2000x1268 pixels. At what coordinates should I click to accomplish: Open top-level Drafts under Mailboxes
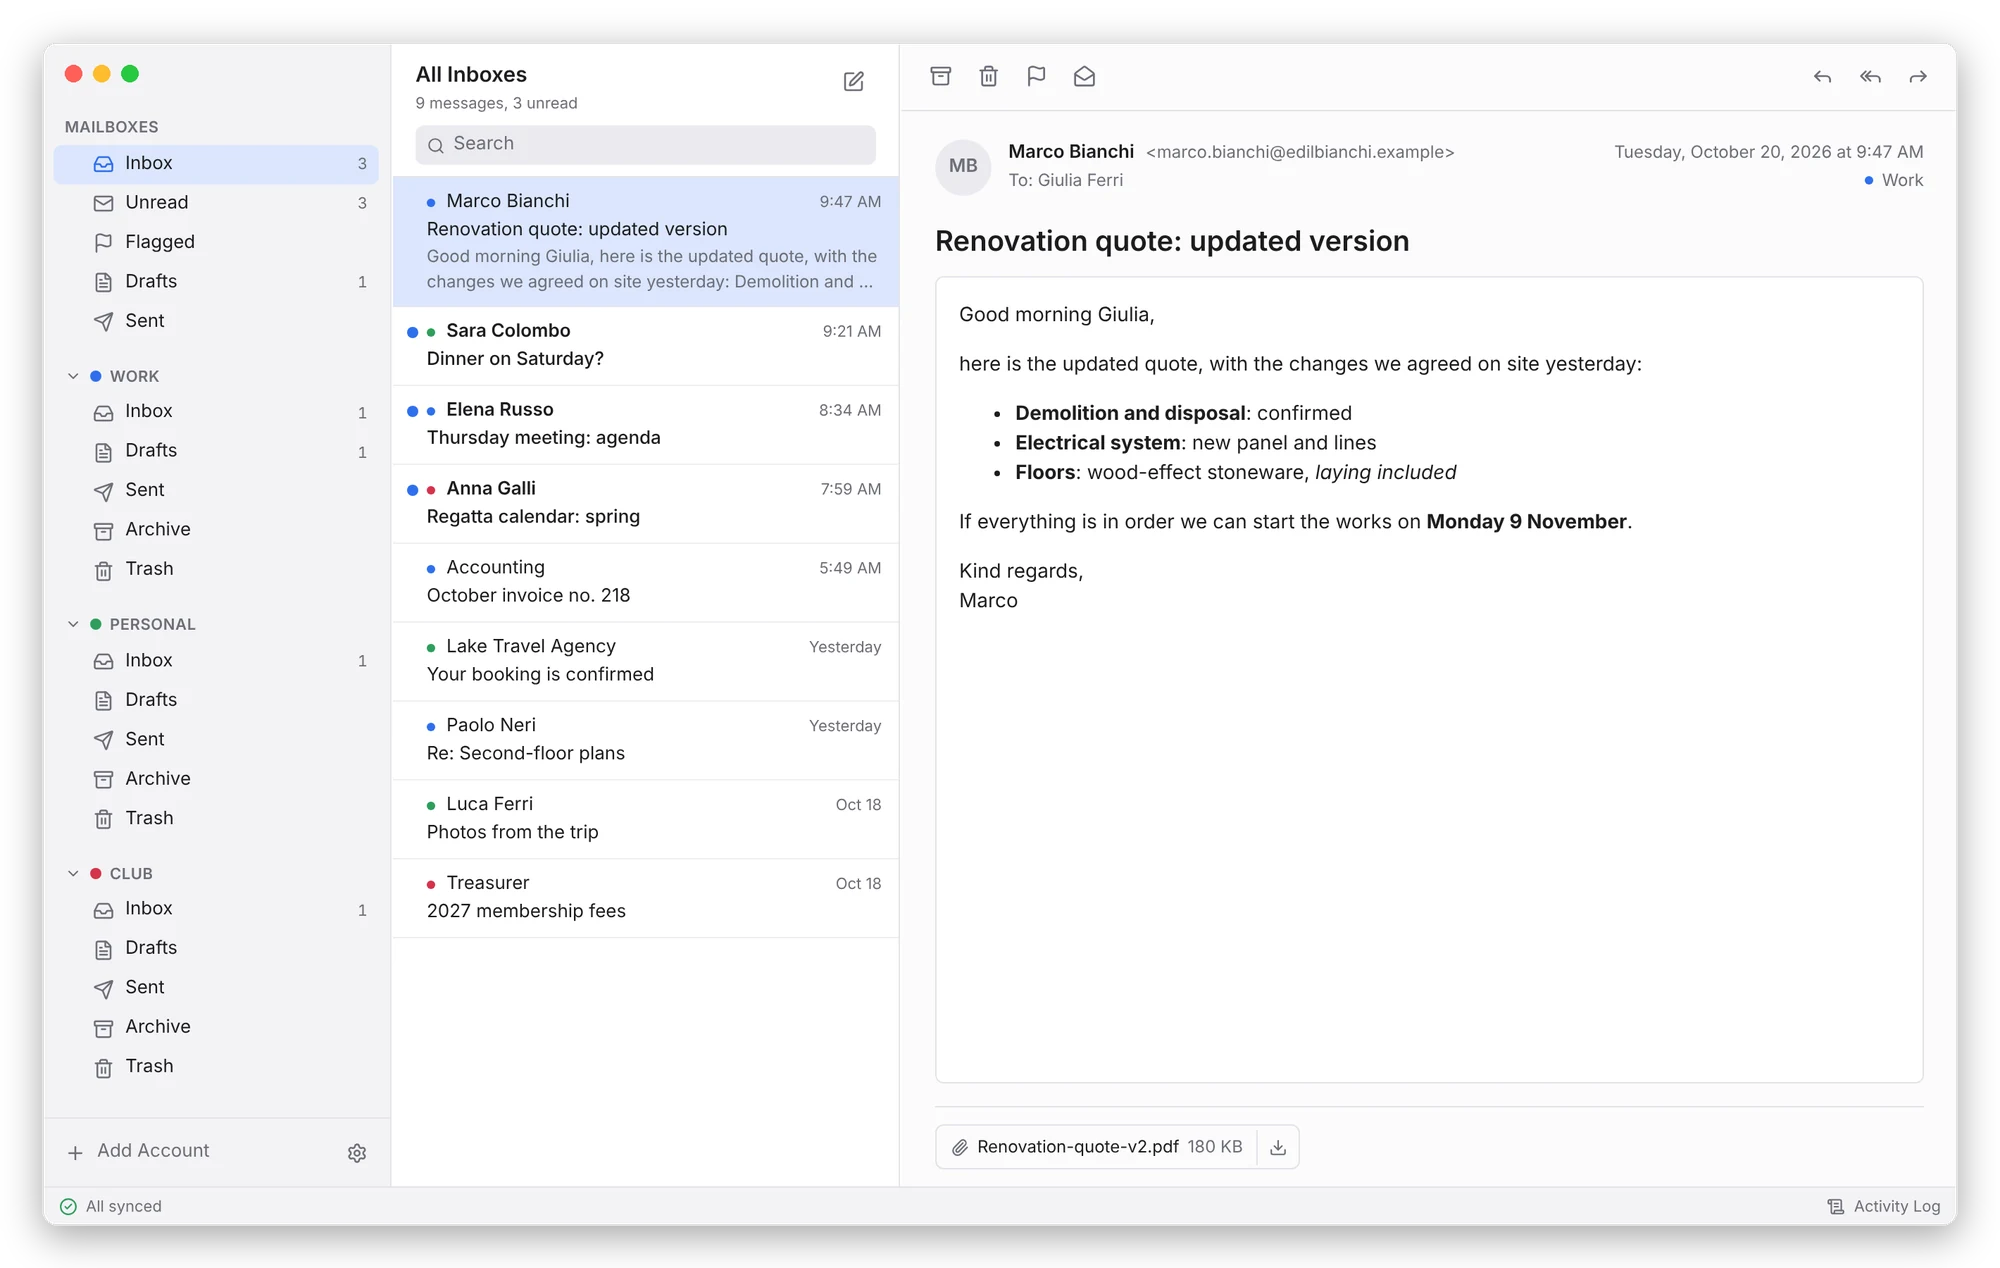coord(216,282)
